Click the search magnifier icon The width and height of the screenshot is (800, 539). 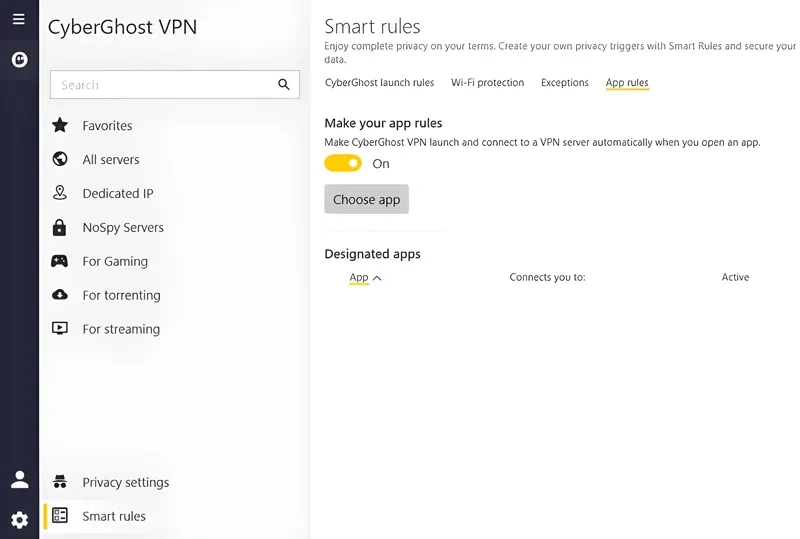(x=284, y=84)
